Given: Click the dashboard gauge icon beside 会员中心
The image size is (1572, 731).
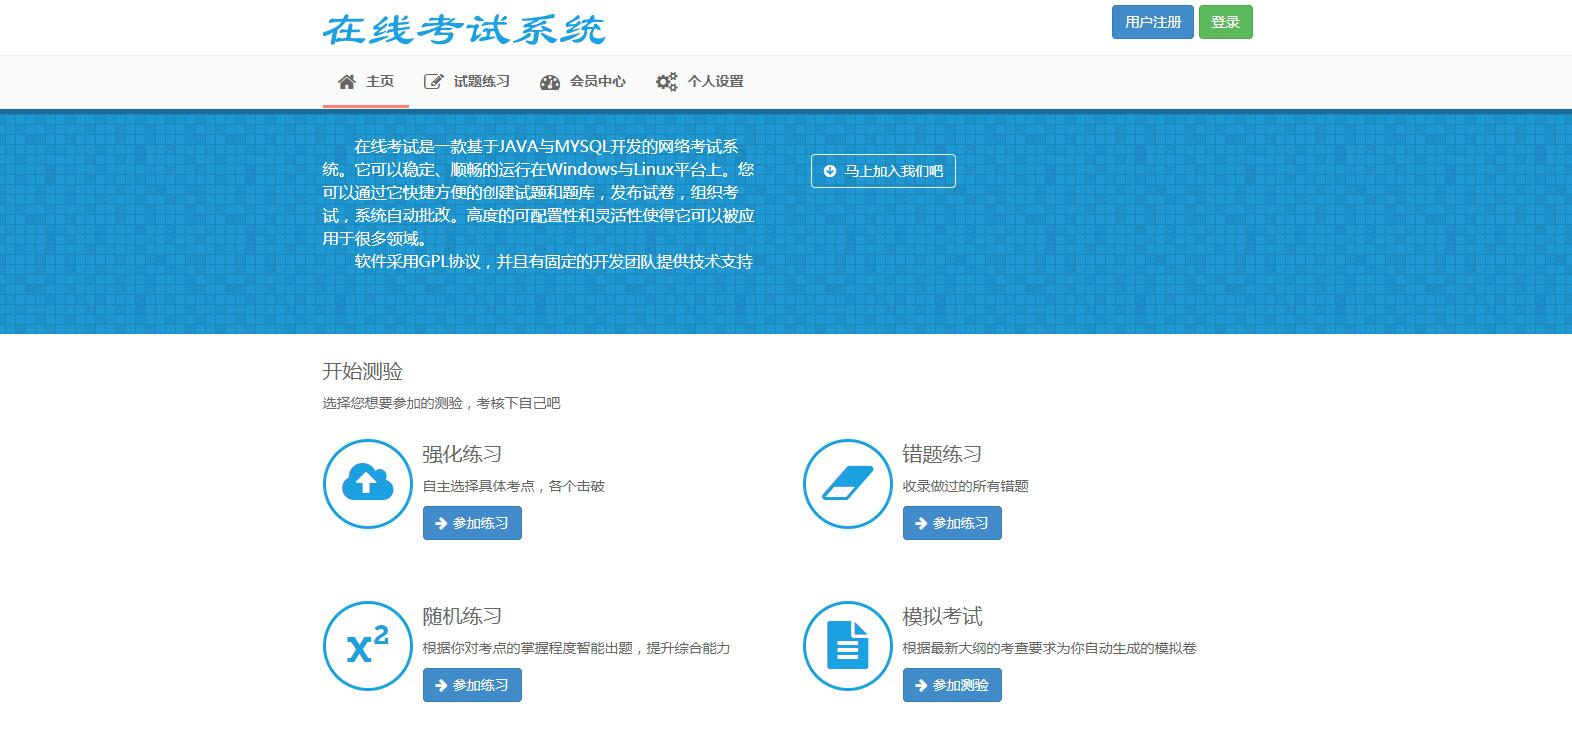Looking at the screenshot, I should (550, 82).
